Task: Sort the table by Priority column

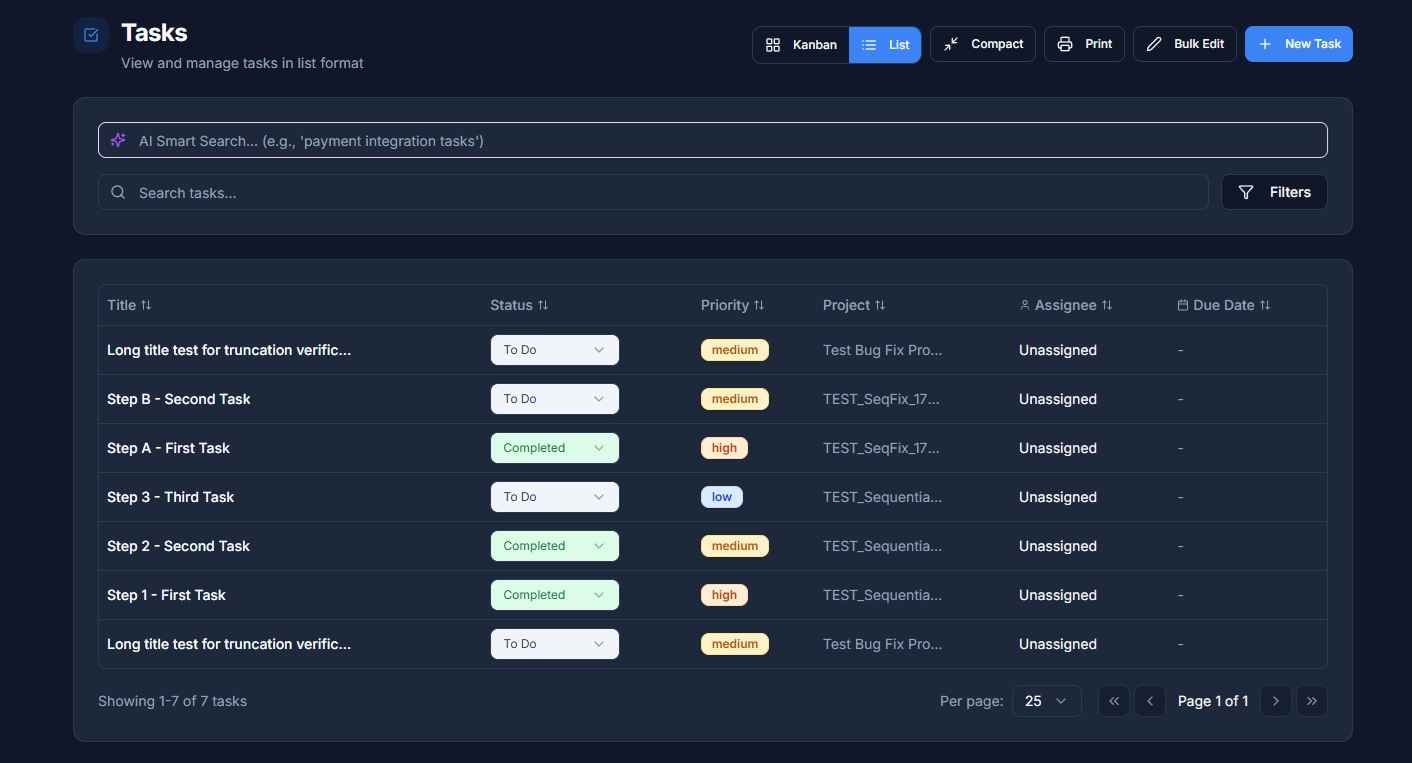Action: pos(732,305)
